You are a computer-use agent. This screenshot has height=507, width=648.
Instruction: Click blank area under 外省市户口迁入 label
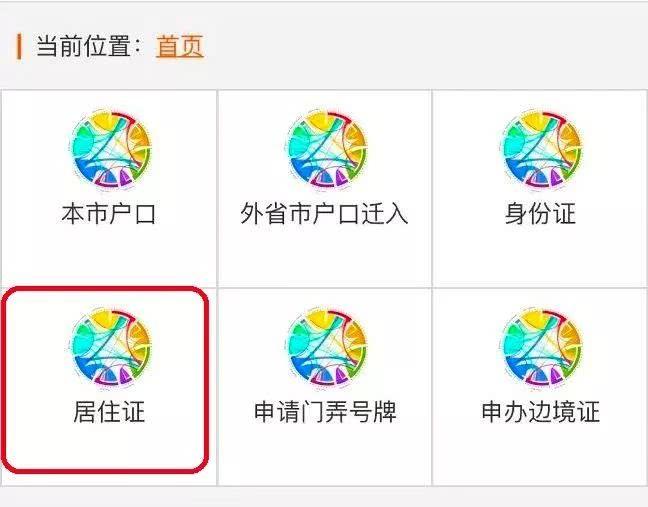325,256
